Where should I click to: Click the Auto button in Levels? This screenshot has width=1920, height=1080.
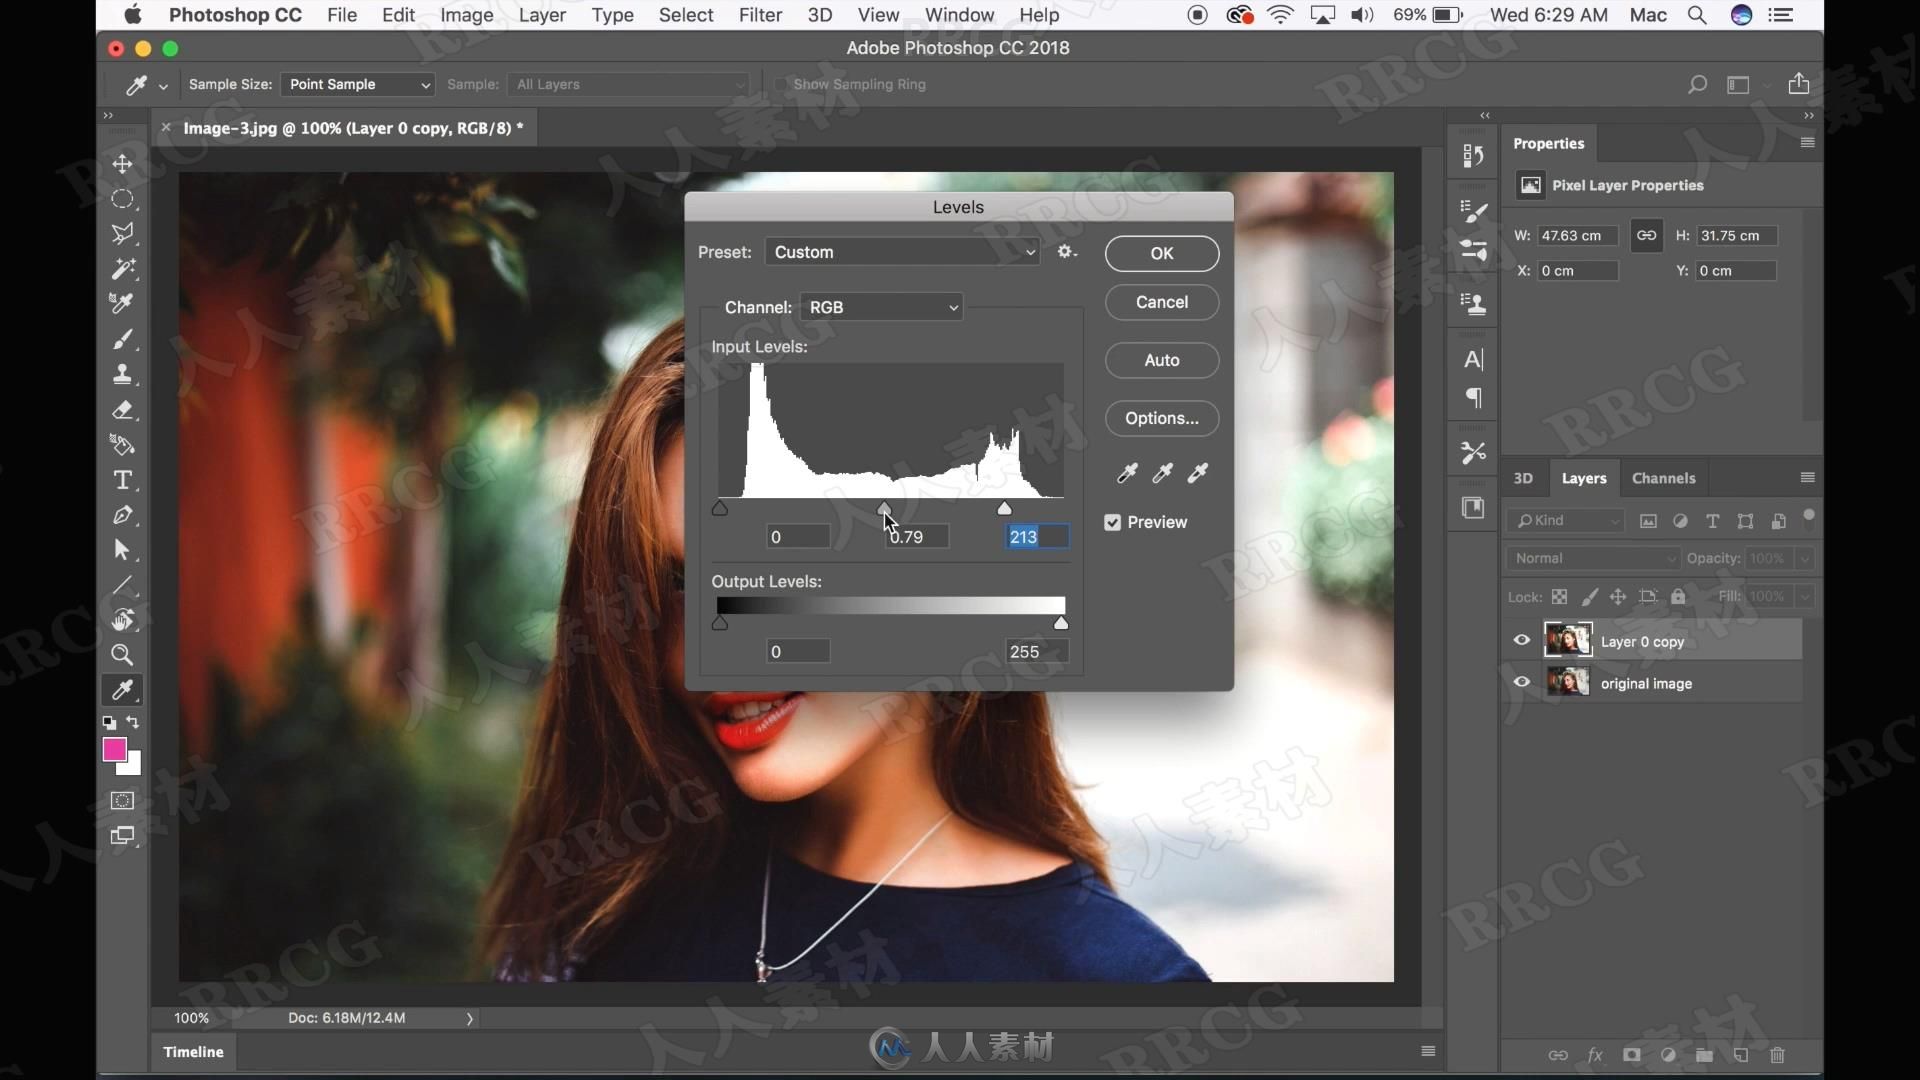[1162, 359]
